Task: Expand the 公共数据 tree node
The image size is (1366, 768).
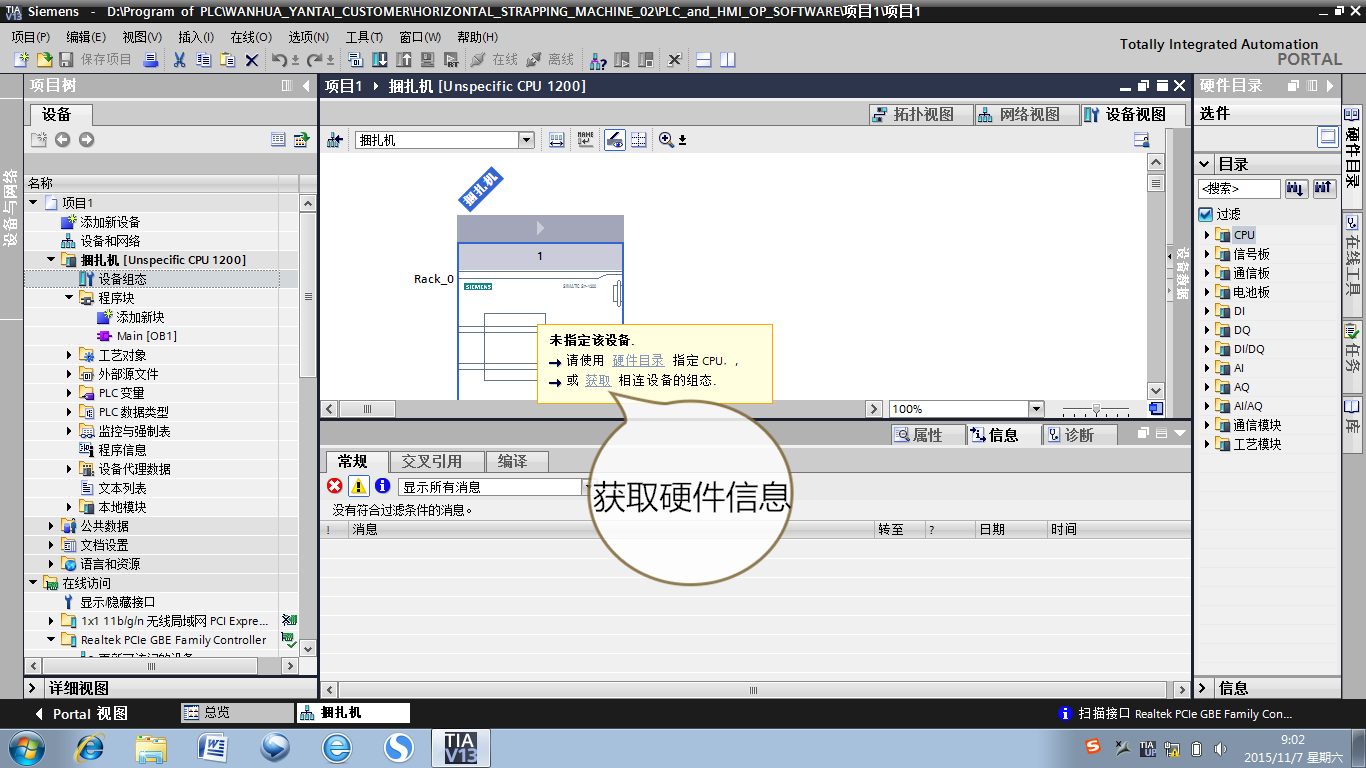Action: click(x=52, y=526)
